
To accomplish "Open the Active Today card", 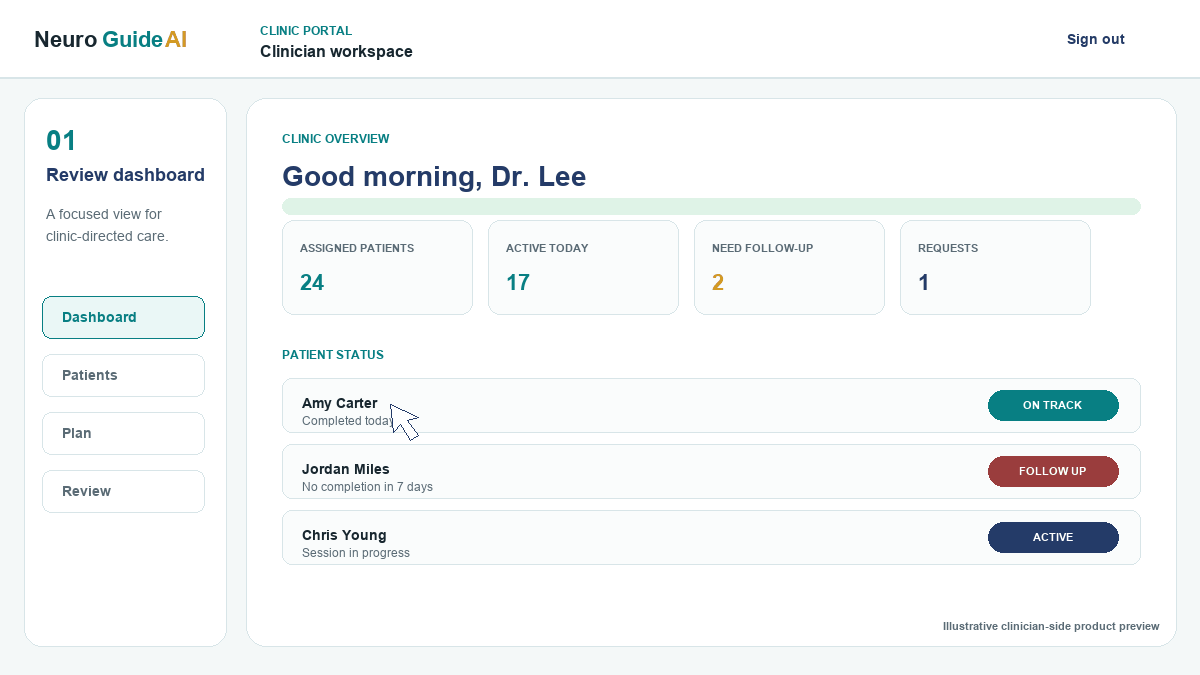I will 583,267.
